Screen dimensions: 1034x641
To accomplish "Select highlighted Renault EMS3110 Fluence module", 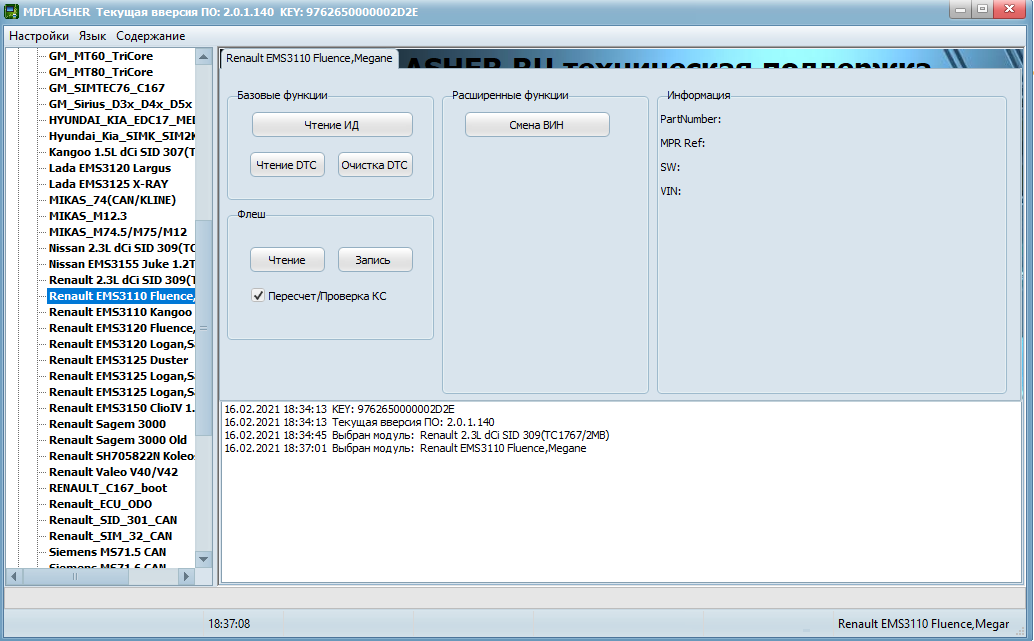I will click(121, 296).
